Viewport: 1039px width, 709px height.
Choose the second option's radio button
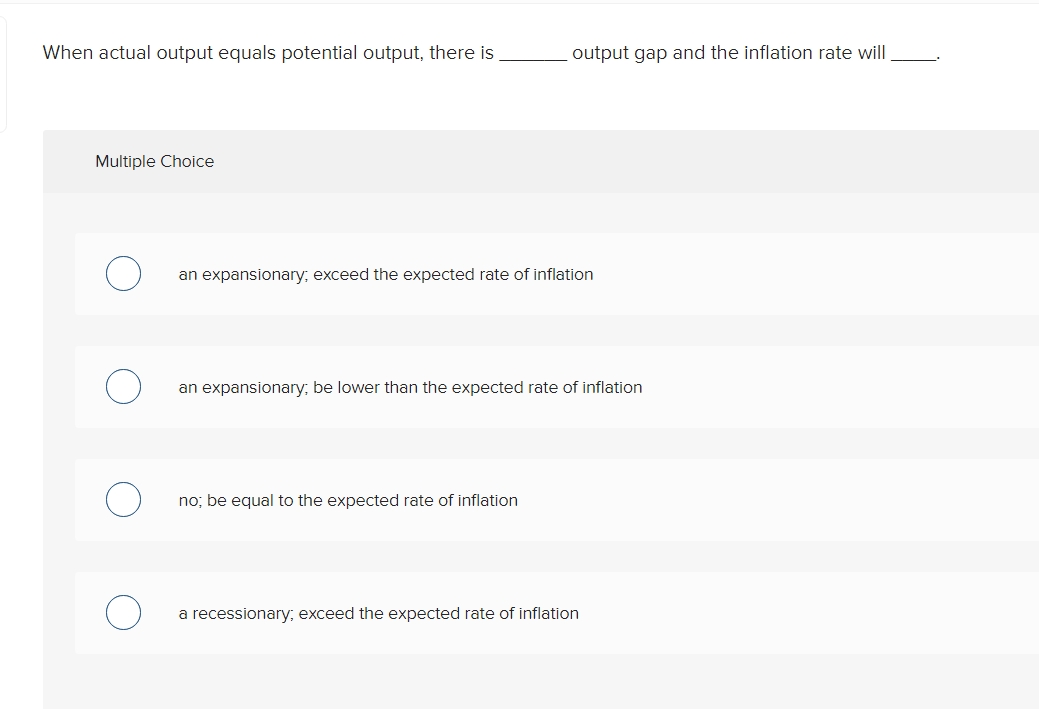(122, 386)
